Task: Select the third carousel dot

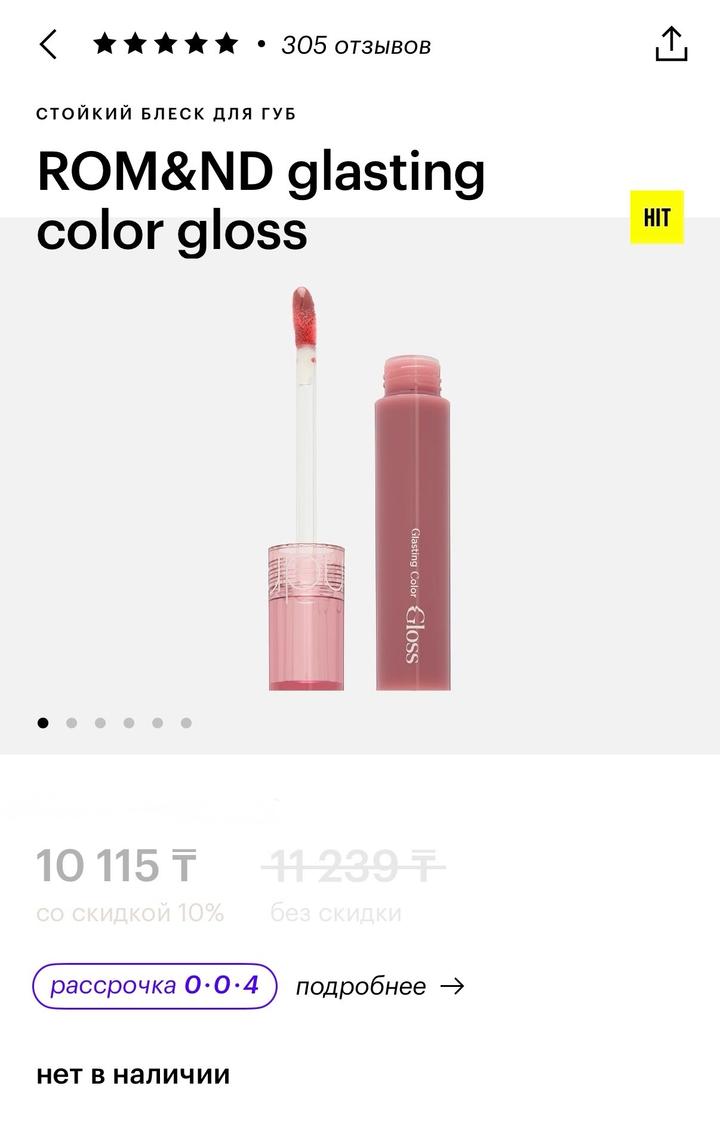Action: coord(100,723)
